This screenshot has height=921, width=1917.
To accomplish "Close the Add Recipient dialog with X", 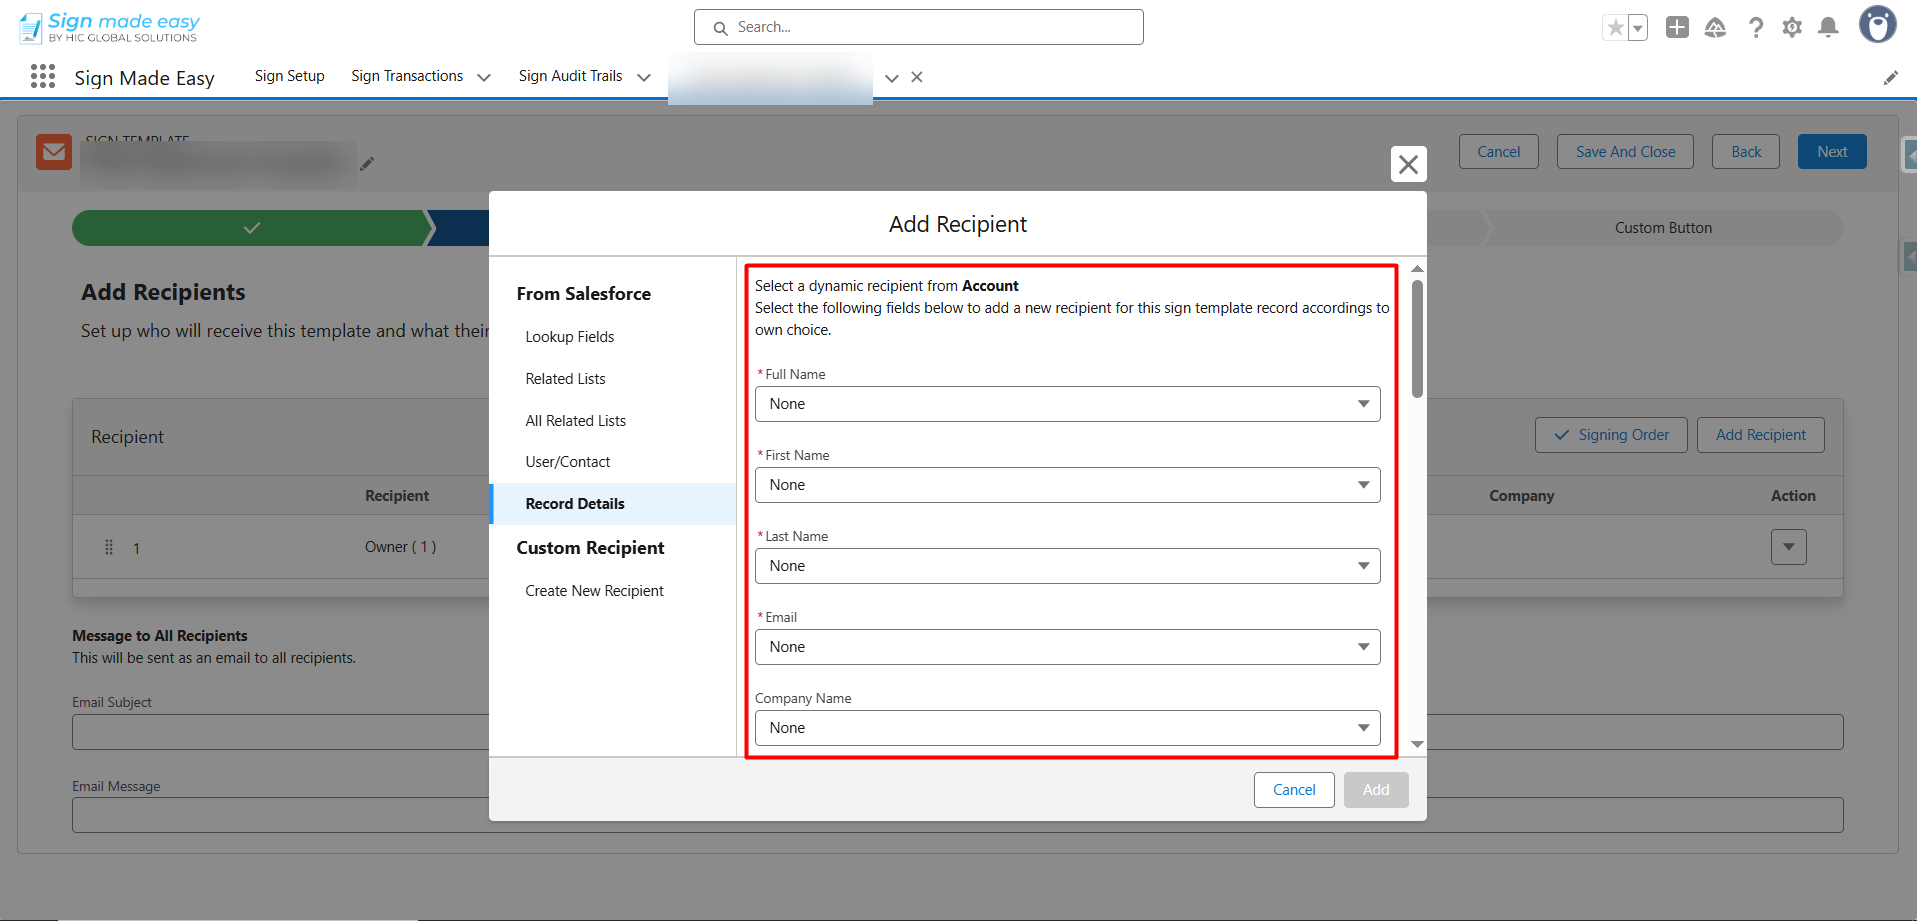I will [1408, 164].
